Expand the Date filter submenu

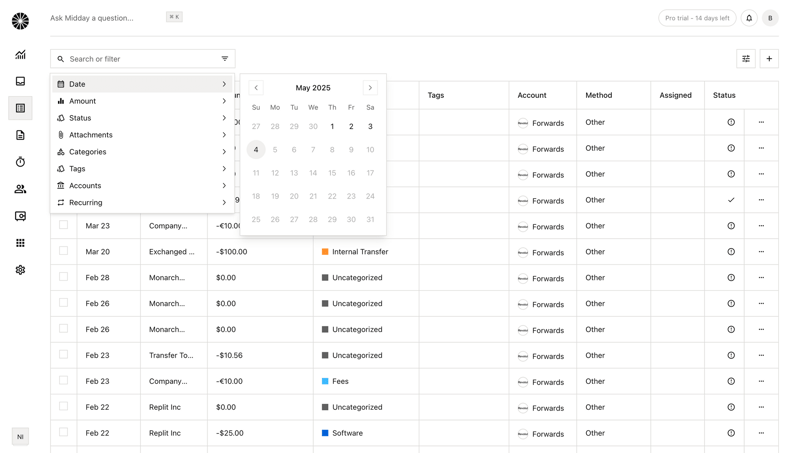pos(142,84)
